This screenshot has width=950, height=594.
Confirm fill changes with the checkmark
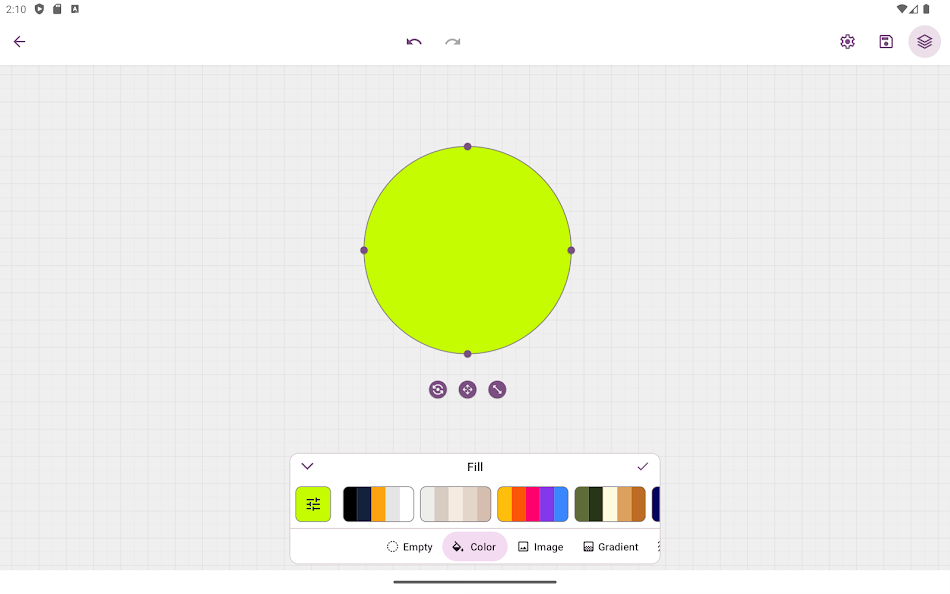[643, 466]
